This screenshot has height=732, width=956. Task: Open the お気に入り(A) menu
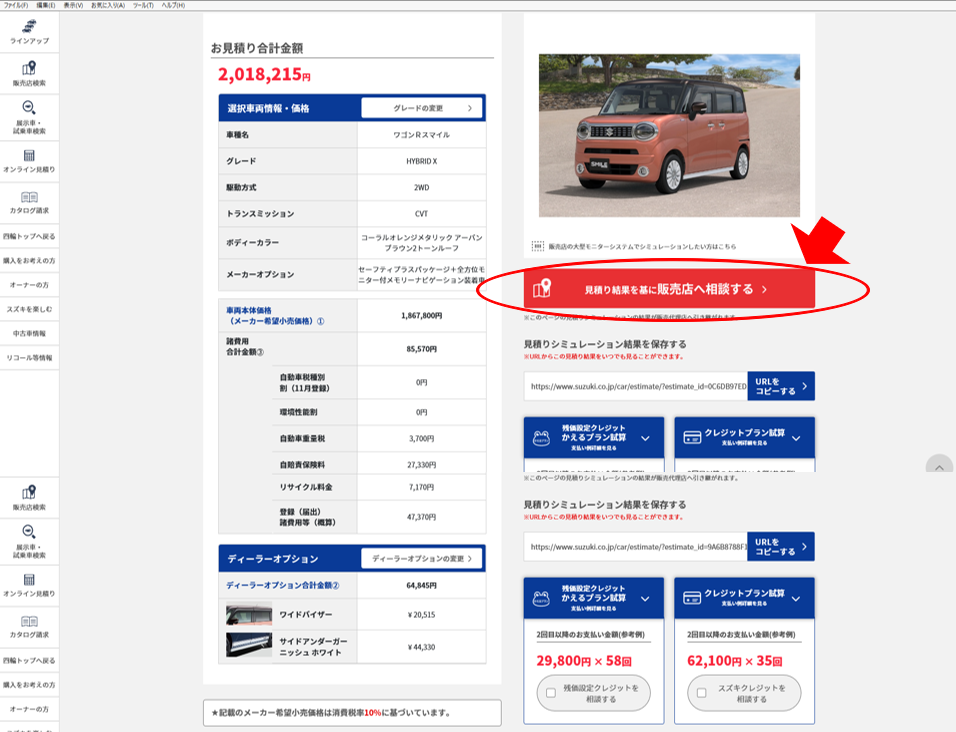pos(108,5)
